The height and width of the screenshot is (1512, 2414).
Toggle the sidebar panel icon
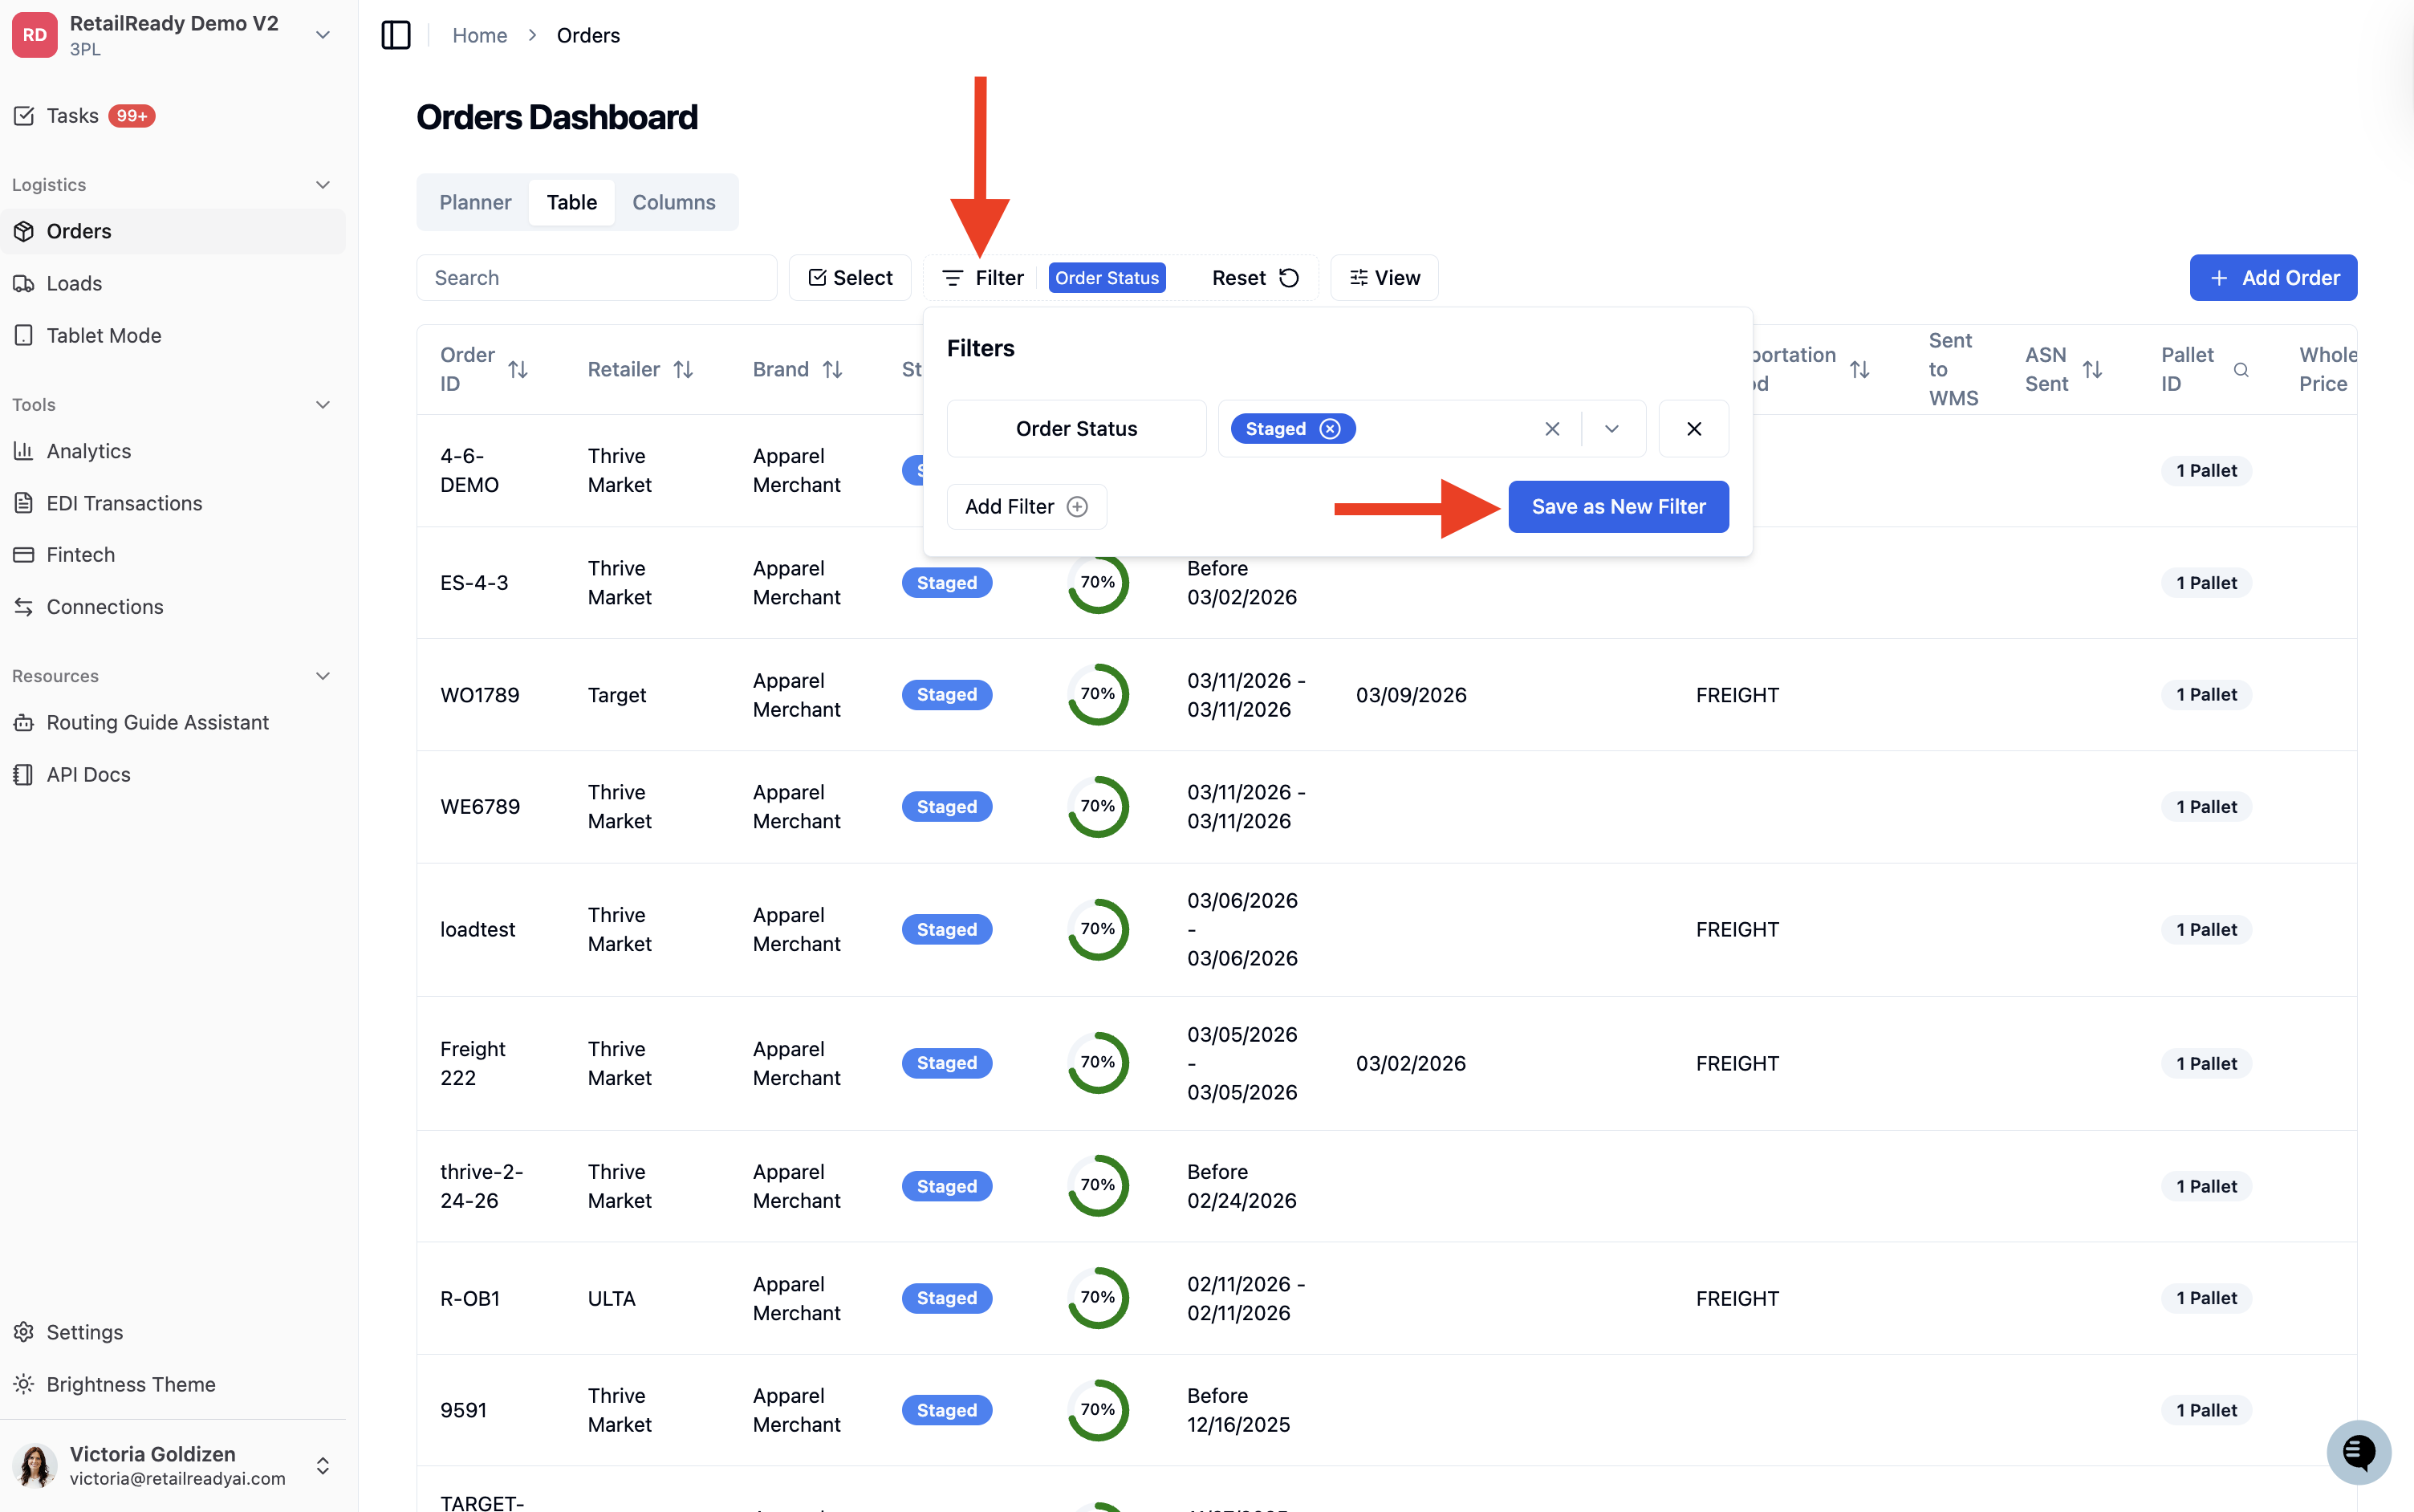point(396,35)
